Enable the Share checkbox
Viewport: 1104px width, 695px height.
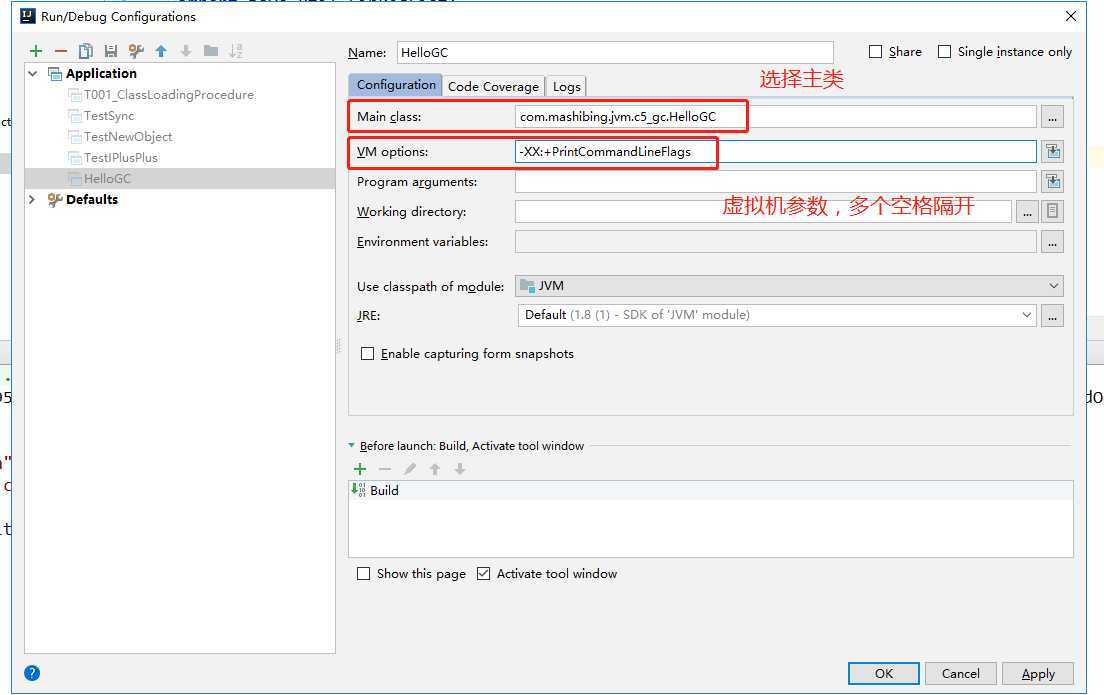[875, 51]
